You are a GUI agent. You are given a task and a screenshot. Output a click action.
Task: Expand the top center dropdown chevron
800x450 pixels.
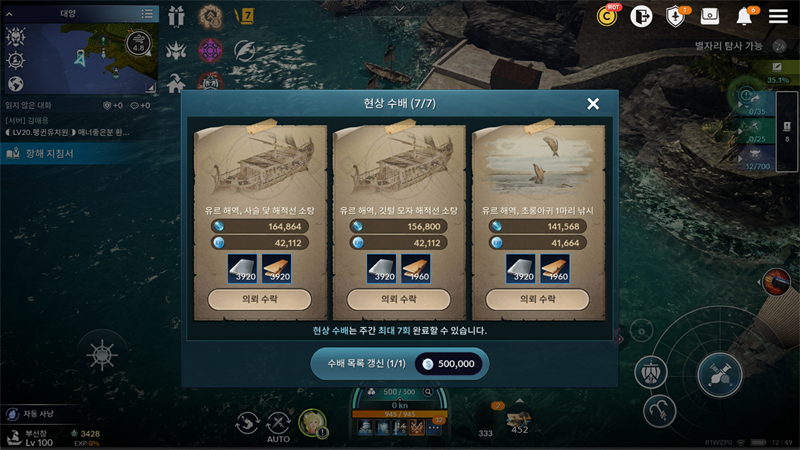(x=399, y=9)
